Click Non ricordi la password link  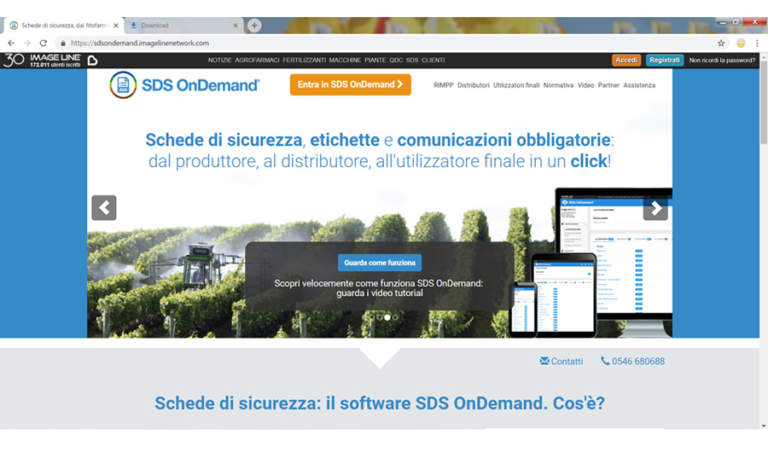pyautogui.click(x=722, y=60)
